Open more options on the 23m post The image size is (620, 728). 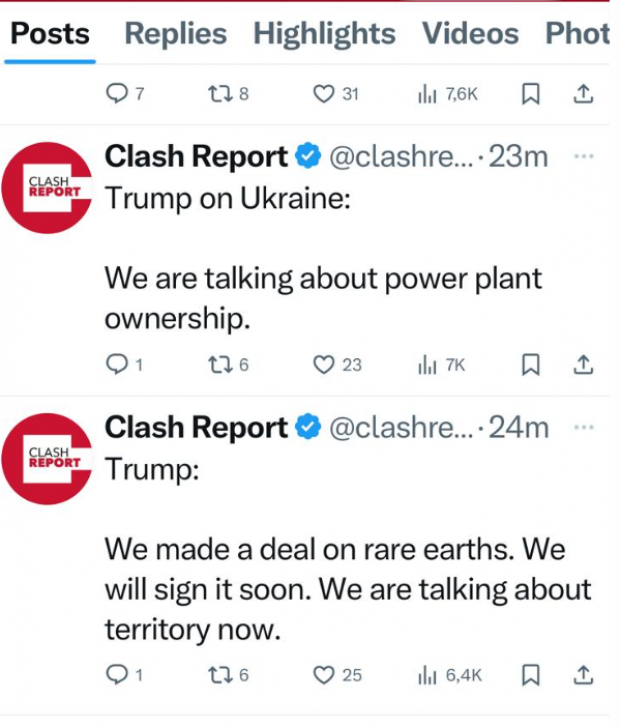(584, 157)
